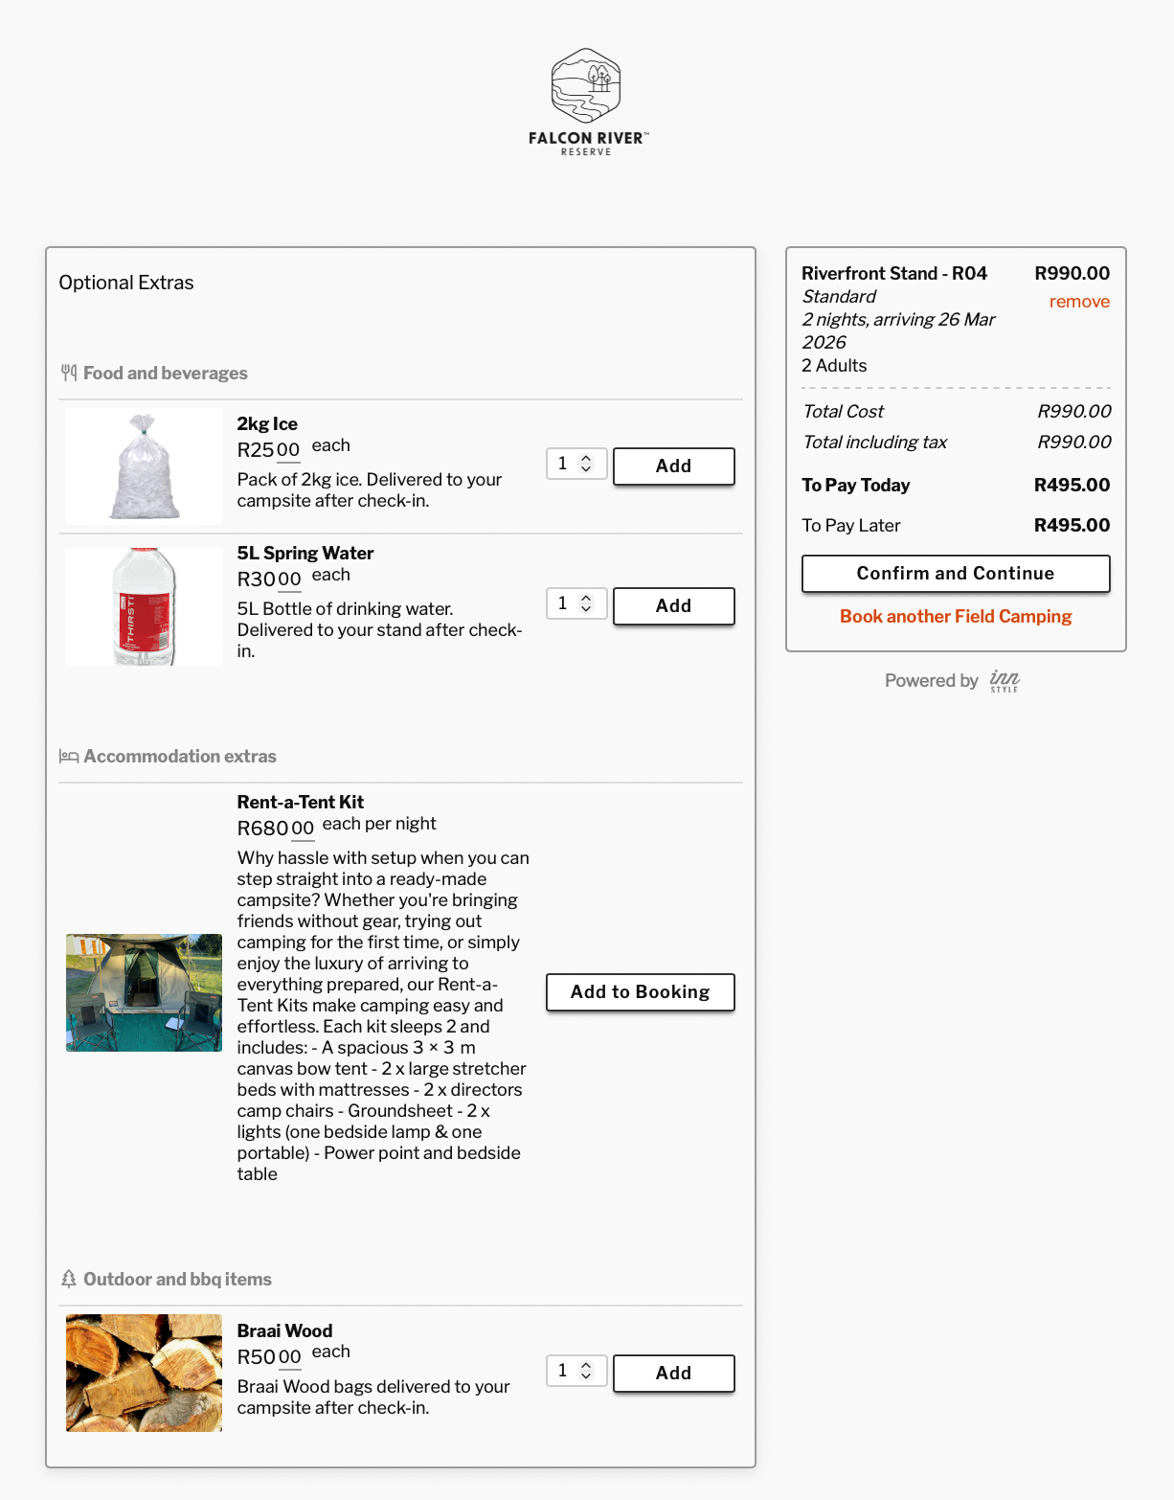The image size is (1174, 1500).
Task: Click Confirm and Continue
Action: pos(956,574)
